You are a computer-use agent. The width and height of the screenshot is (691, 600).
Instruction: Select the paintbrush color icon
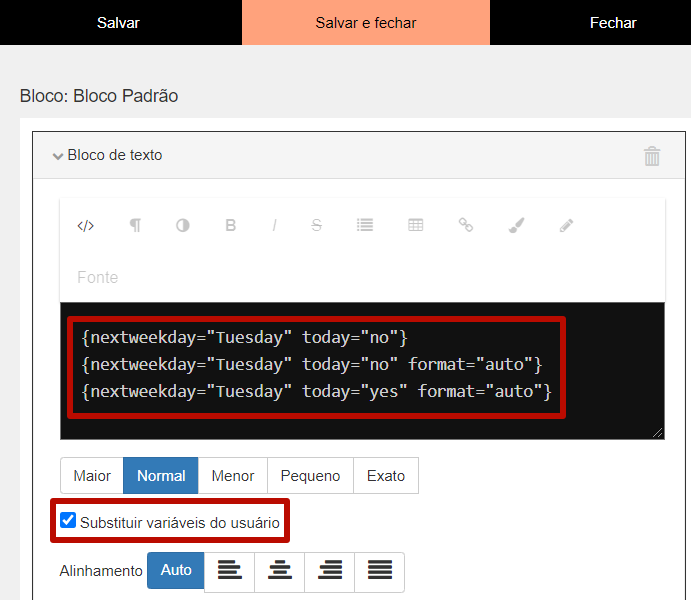click(x=516, y=225)
